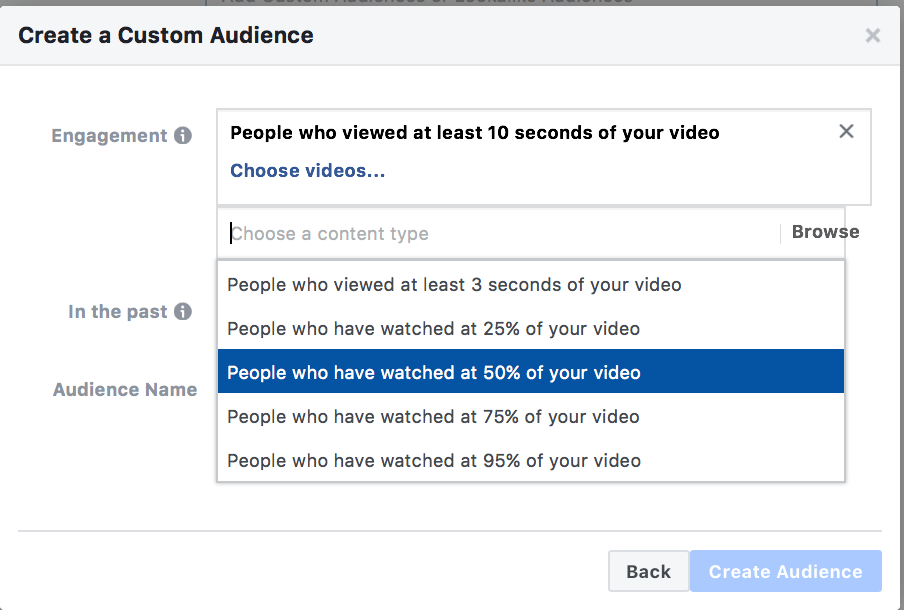This screenshot has width=904, height=610.
Task: Select watched at 50% of your video
Action: (531, 372)
